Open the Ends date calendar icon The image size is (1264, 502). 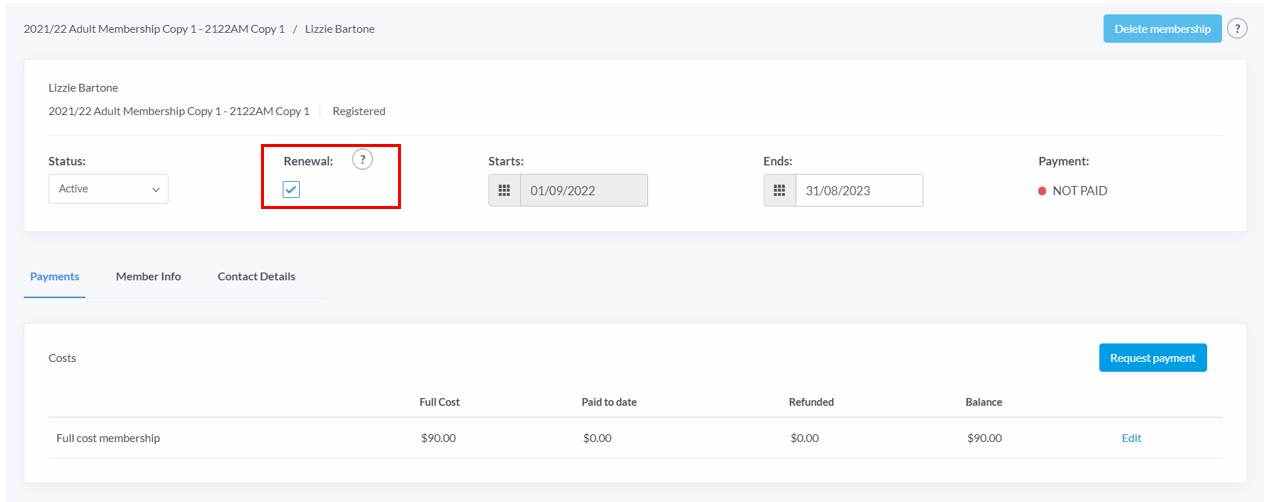780,190
